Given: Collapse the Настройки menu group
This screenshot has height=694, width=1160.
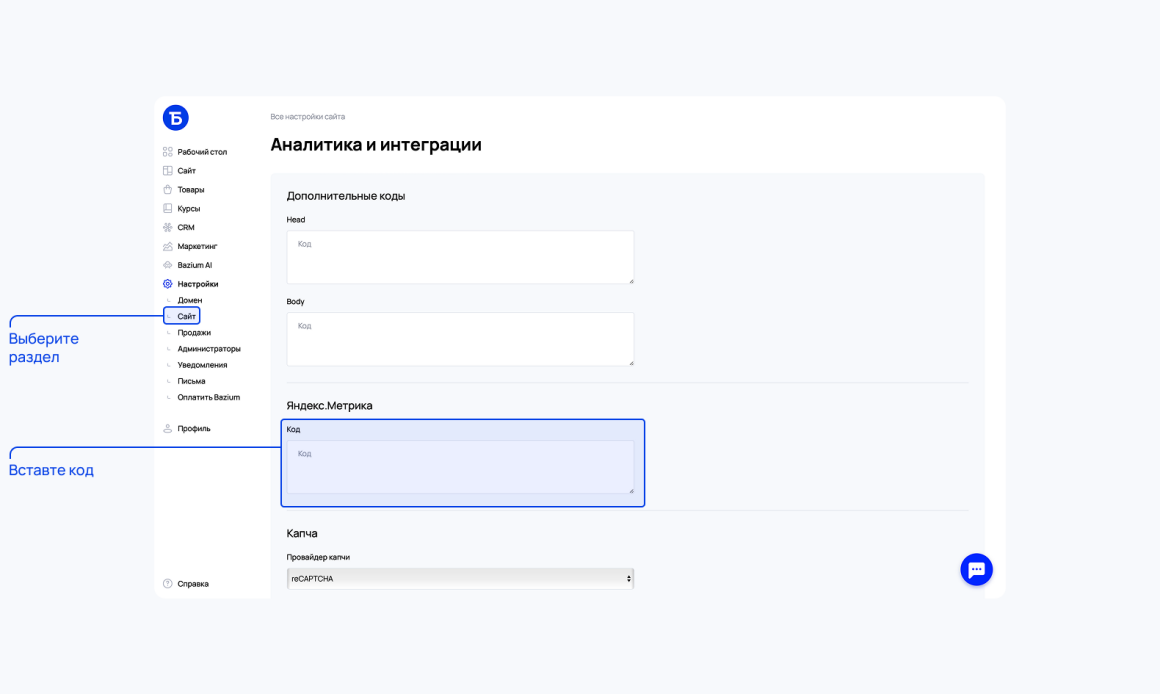Looking at the screenshot, I should pyautogui.click(x=198, y=284).
